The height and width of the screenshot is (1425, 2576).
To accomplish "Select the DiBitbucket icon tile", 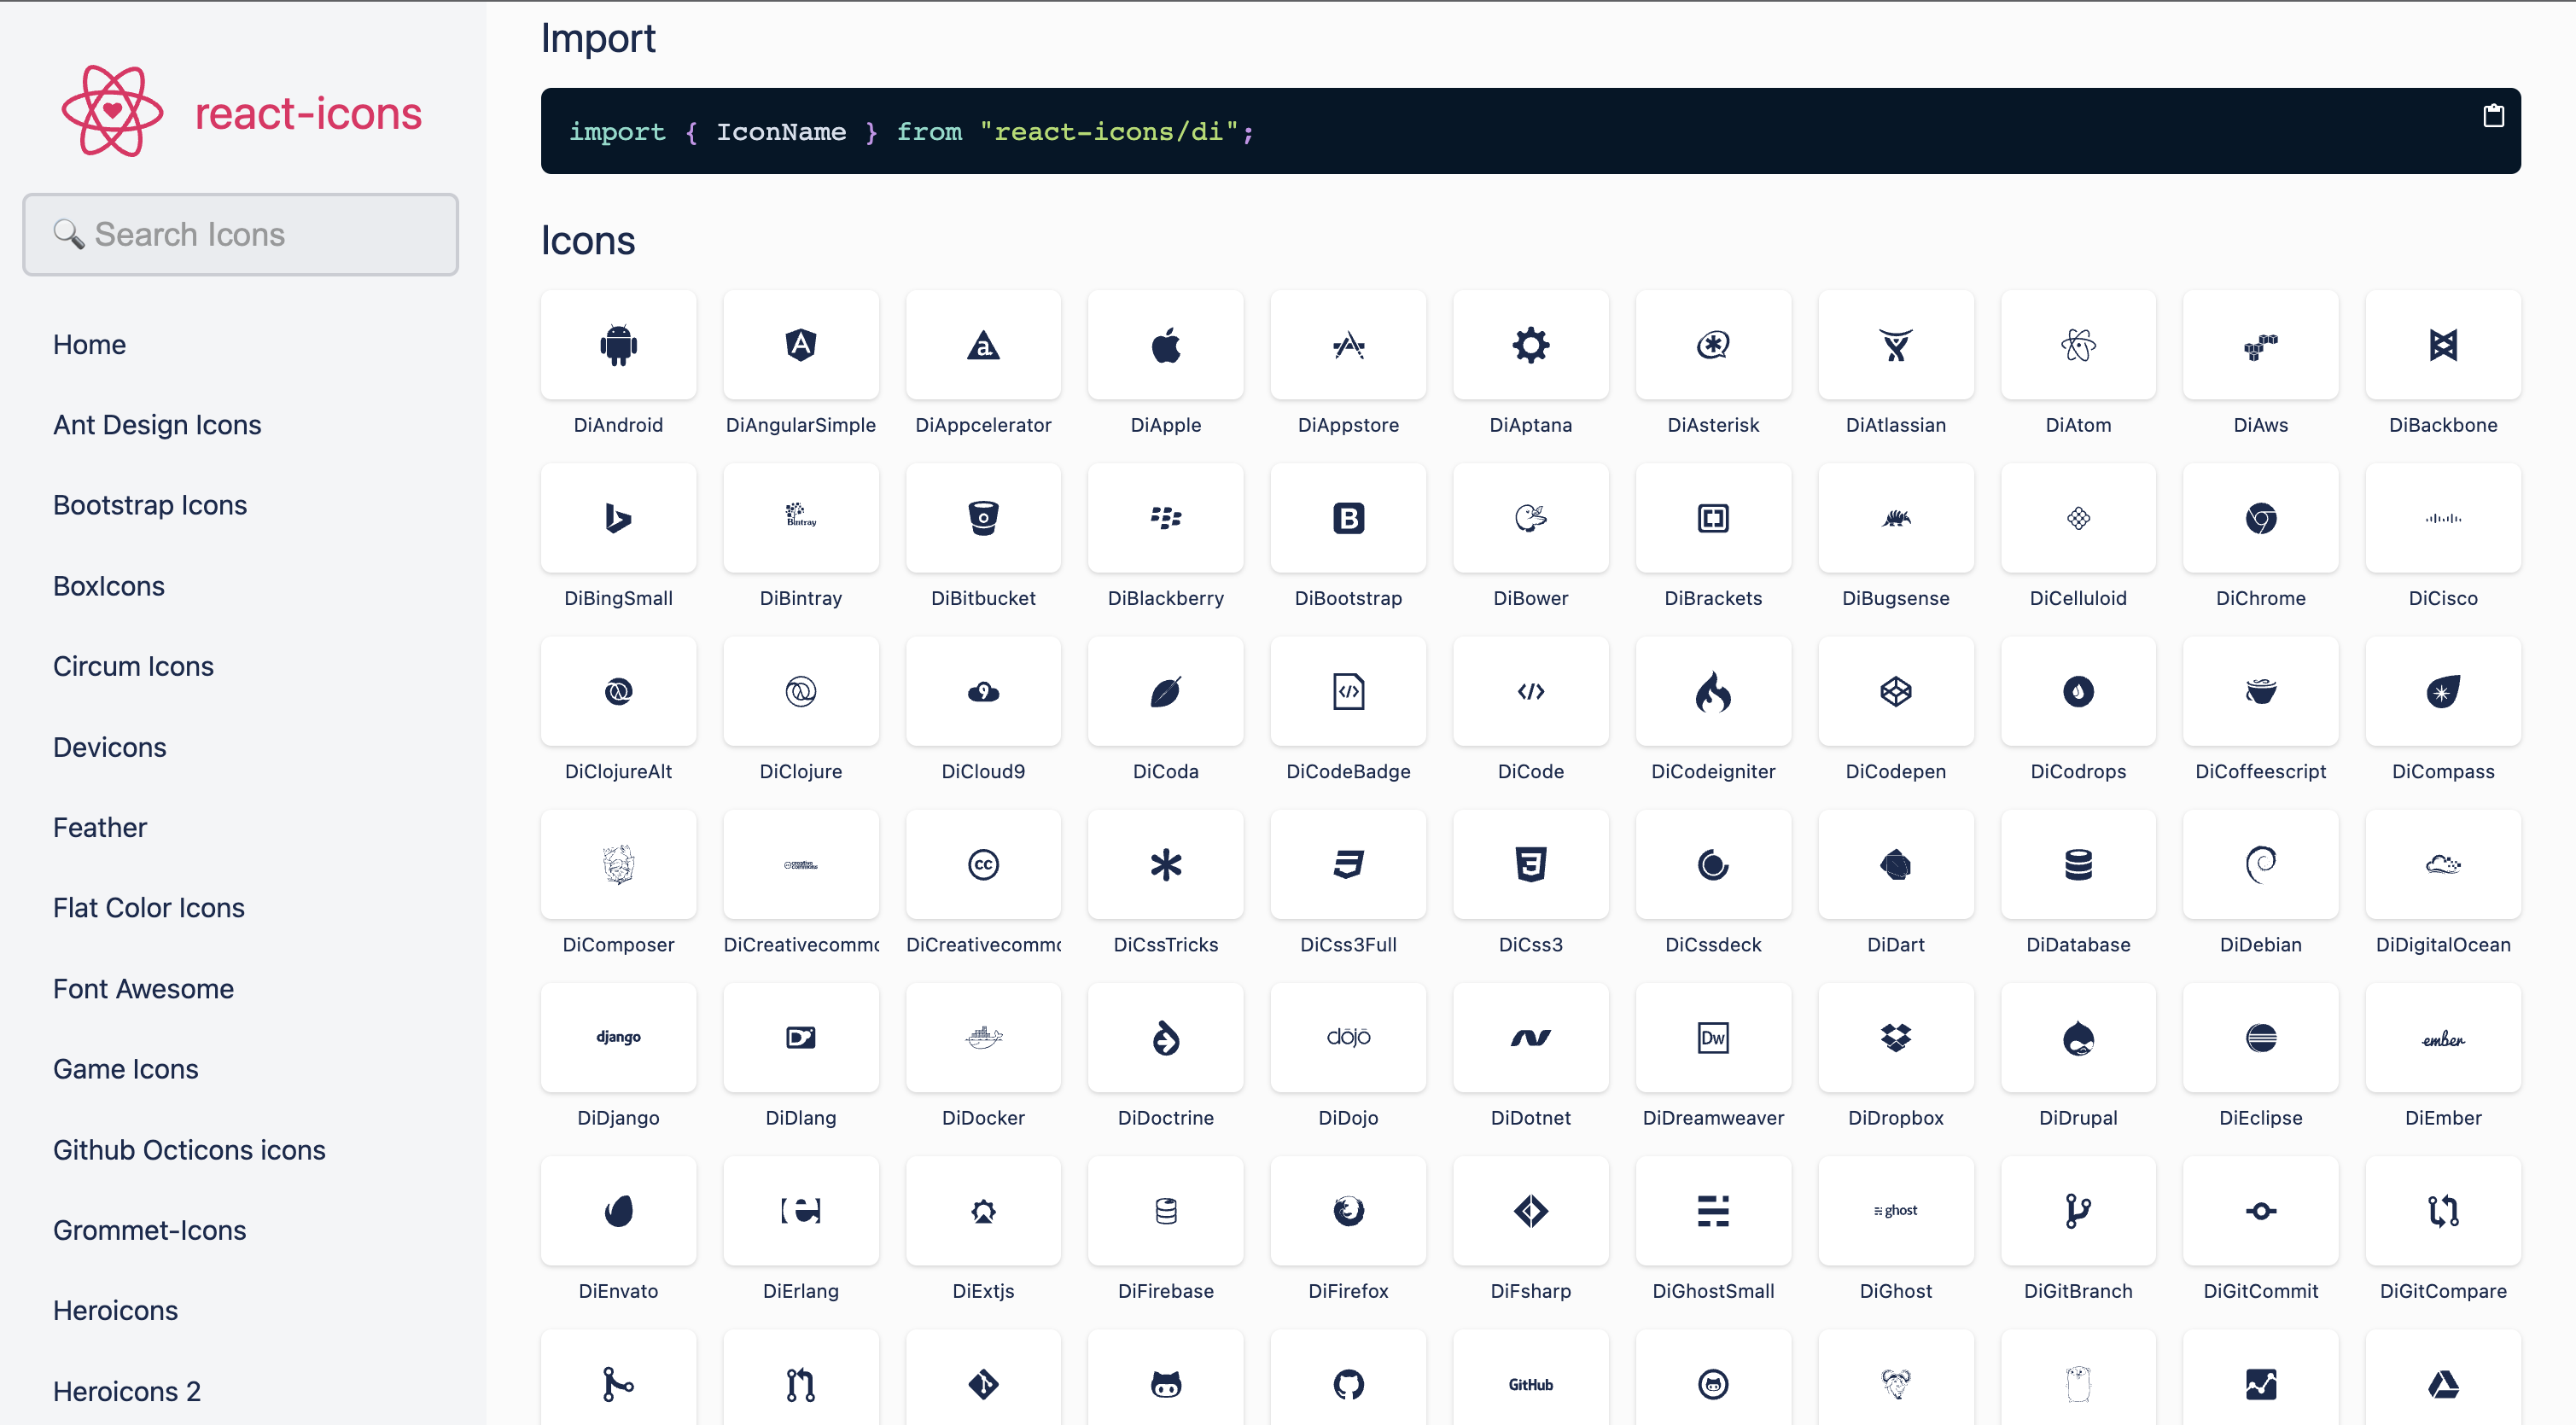I will [x=983, y=519].
